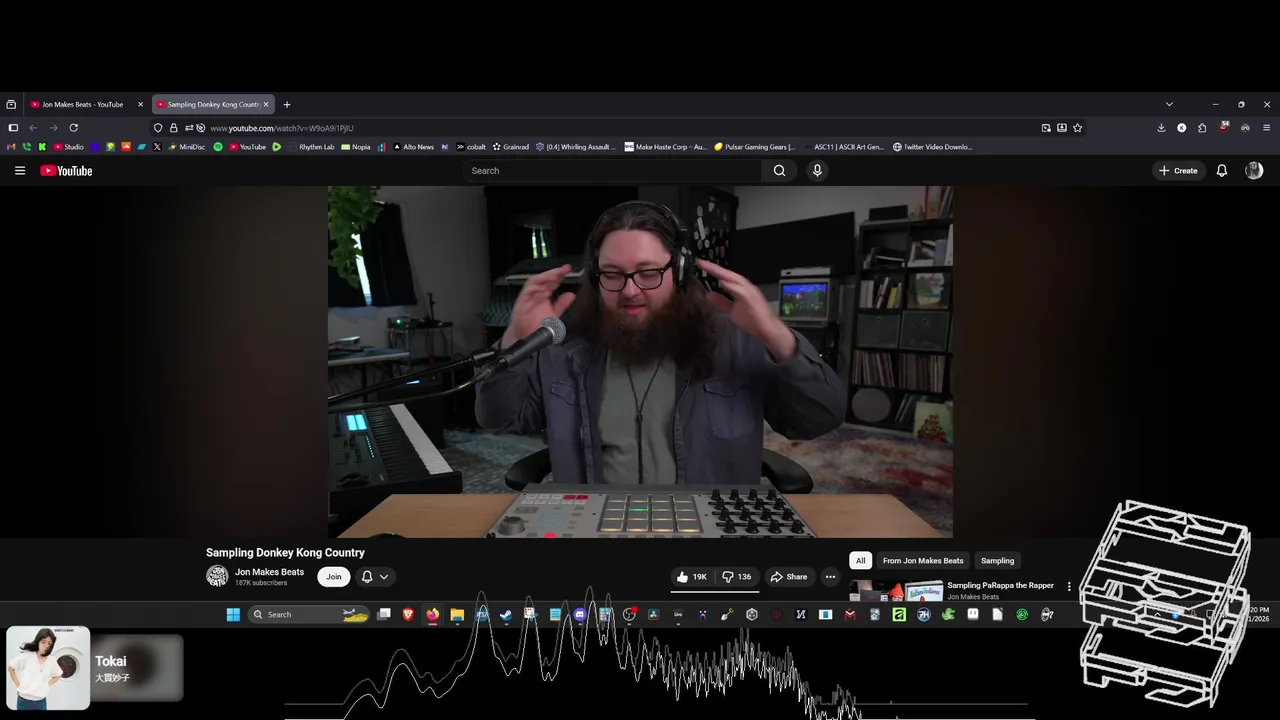Image resolution: width=1280 pixels, height=720 pixels.
Task: Click the Windows taskbar search box
Action: [308, 615]
